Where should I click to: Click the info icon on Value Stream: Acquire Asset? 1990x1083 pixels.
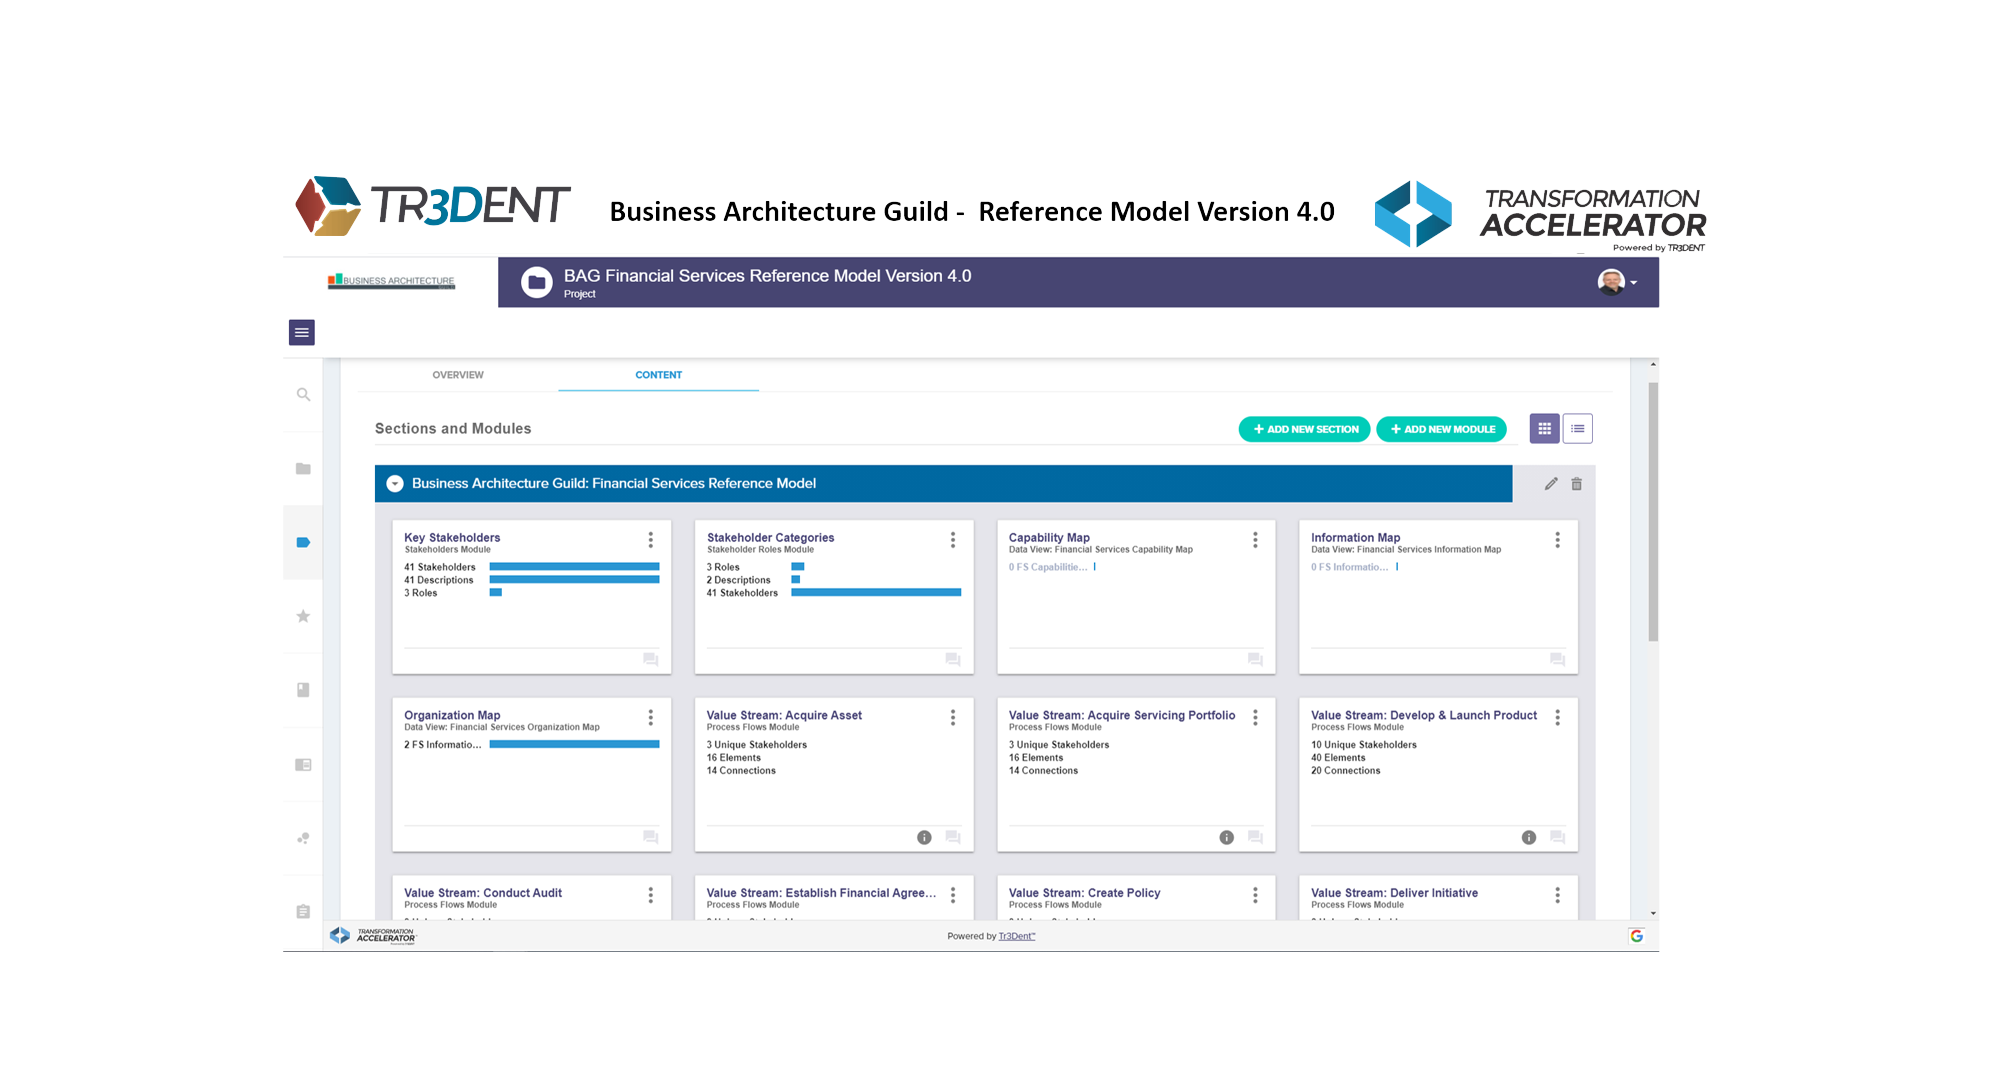pos(923,837)
